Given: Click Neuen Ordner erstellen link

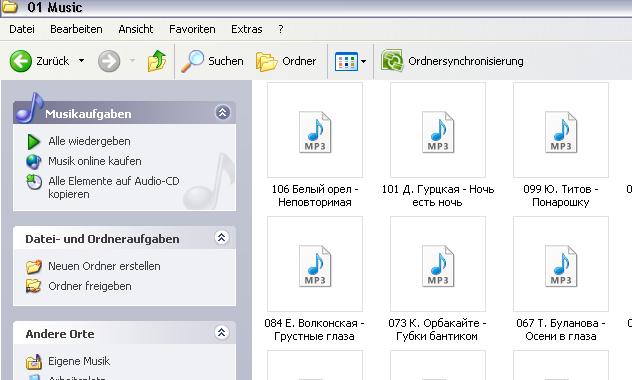Looking at the screenshot, I should pyautogui.click(x=104, y=266).
